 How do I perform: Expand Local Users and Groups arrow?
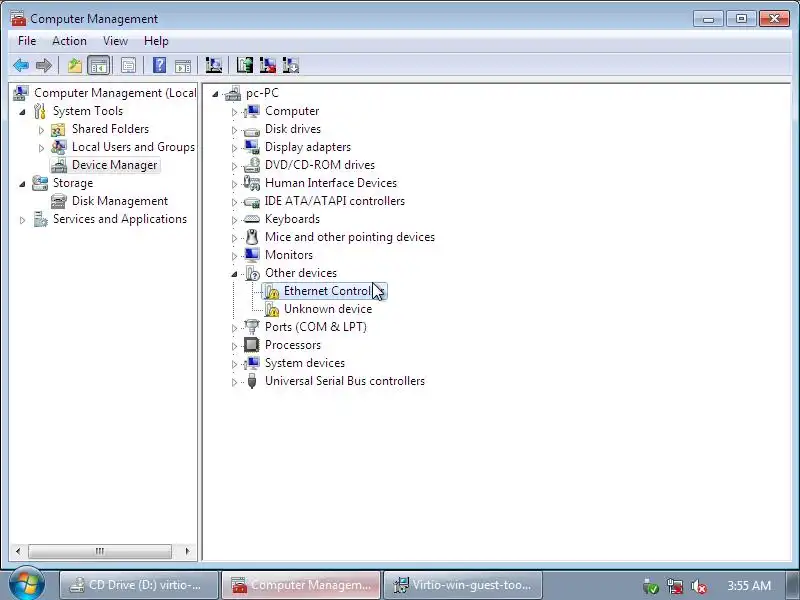(41, 148)
